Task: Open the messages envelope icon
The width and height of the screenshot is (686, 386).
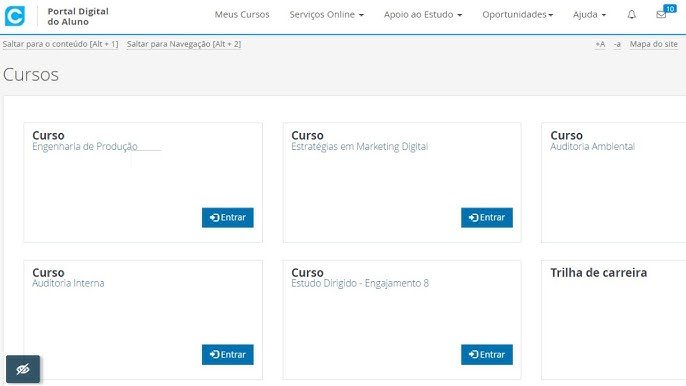Action: tap(661, 15)
